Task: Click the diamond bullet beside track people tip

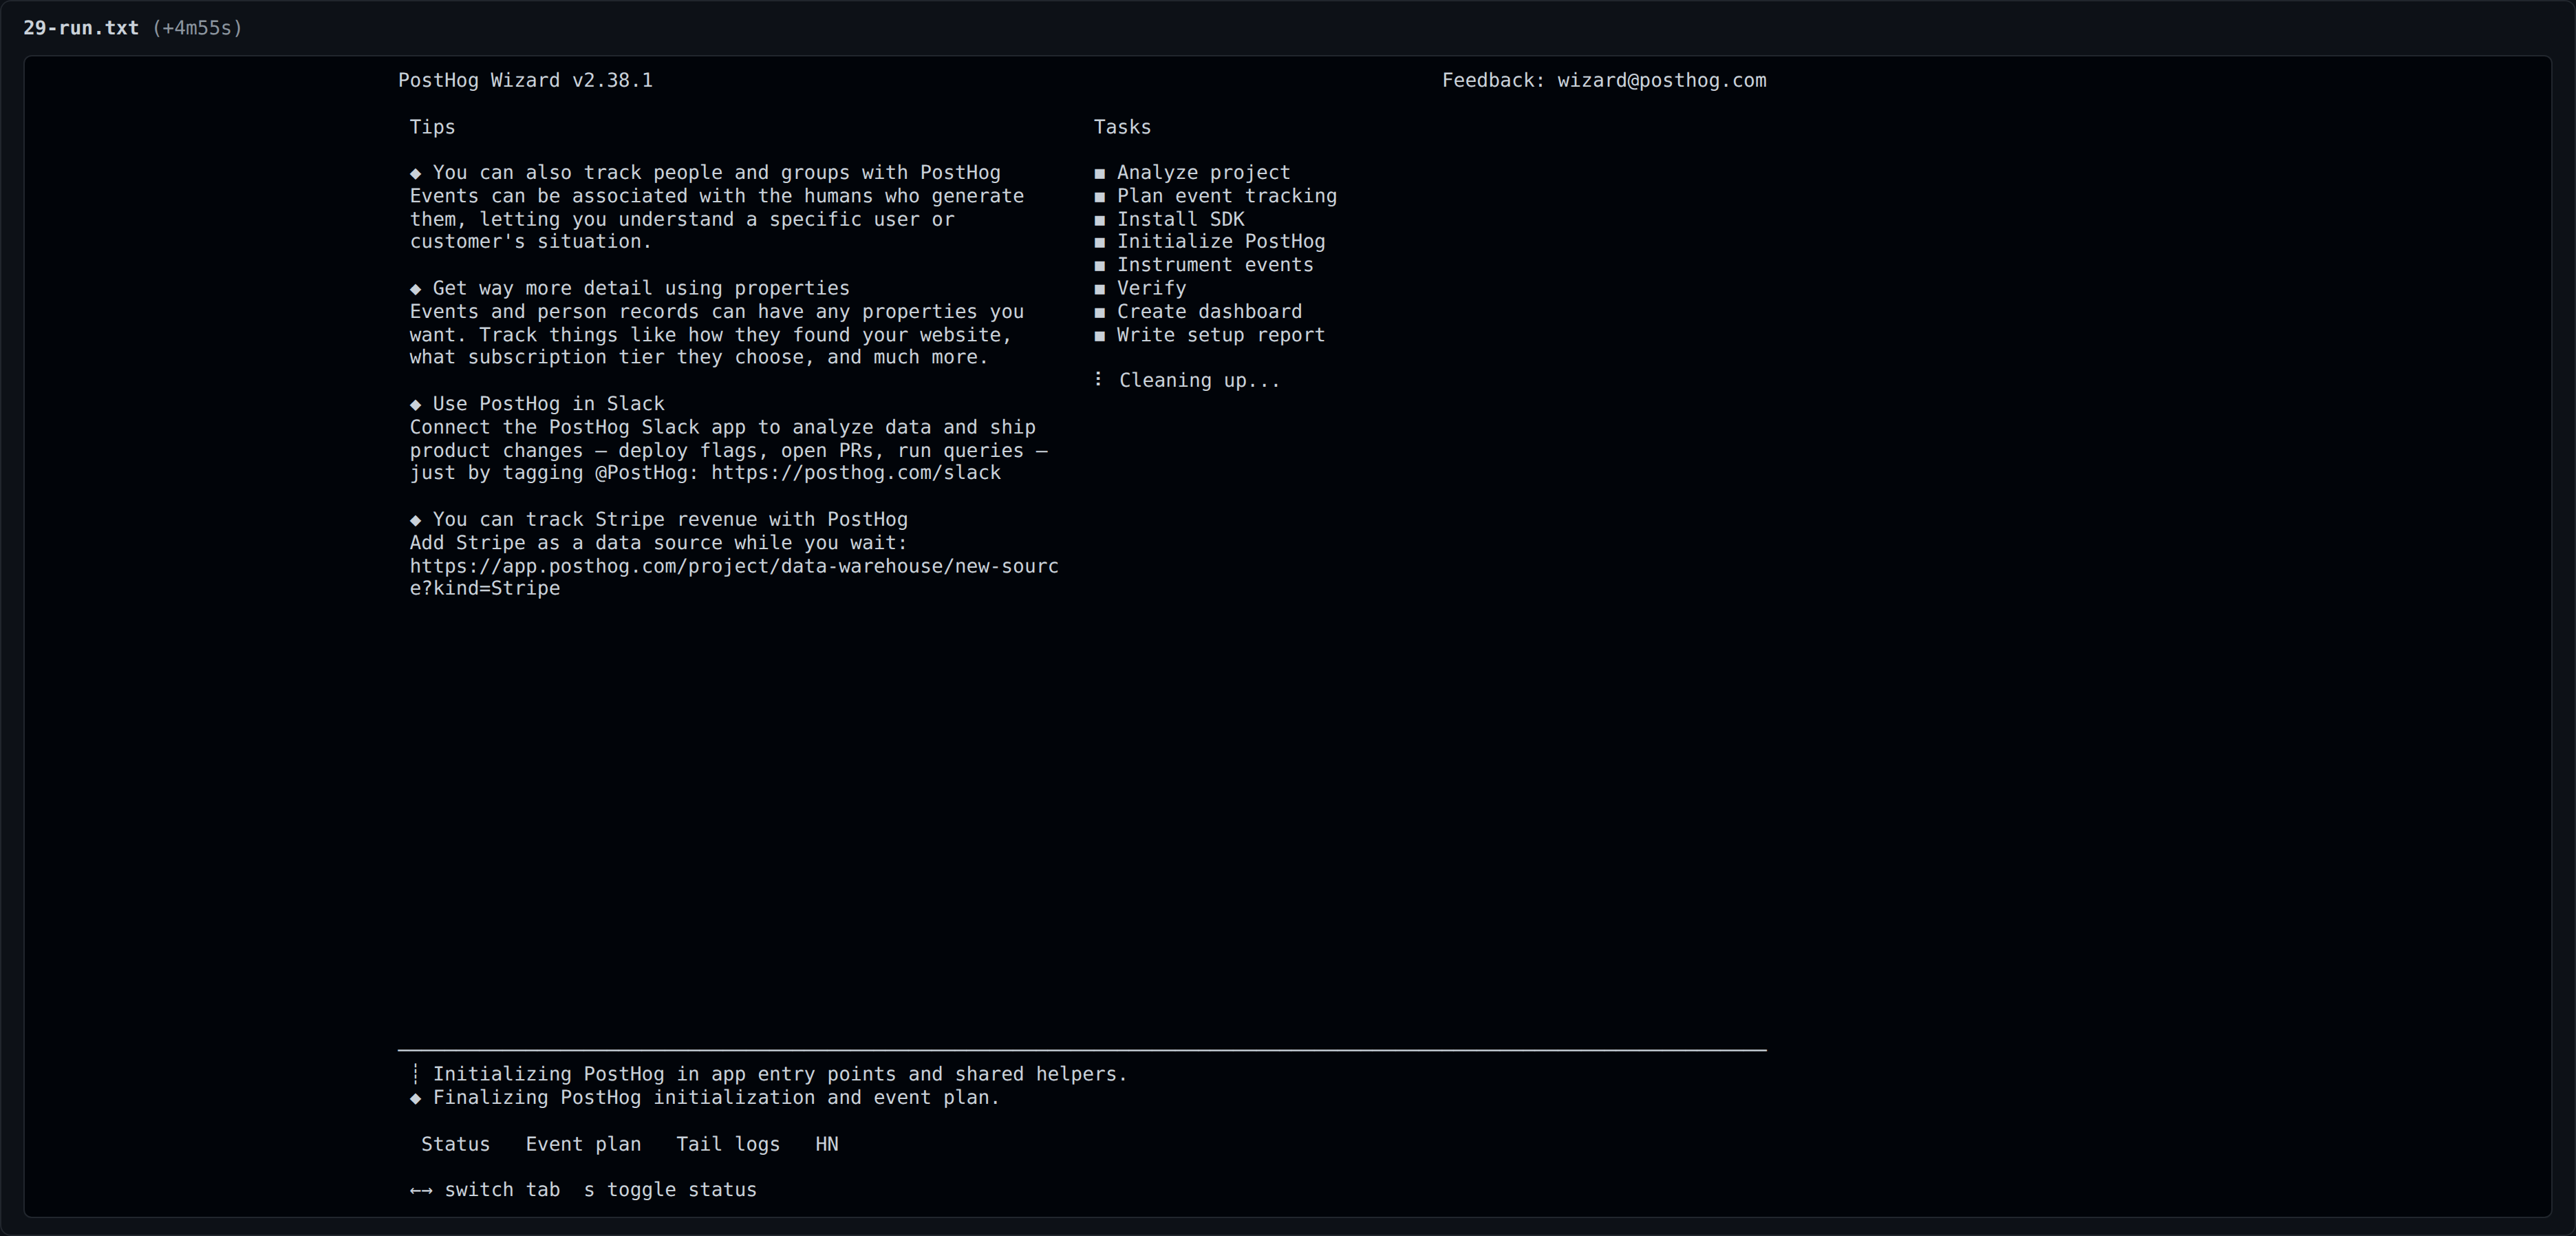Action: tap(415, 173)
